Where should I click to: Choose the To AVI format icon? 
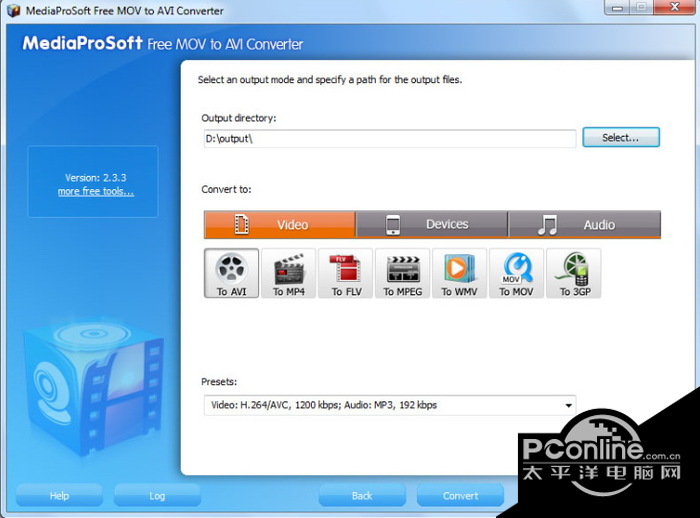[x=231, y=273]
